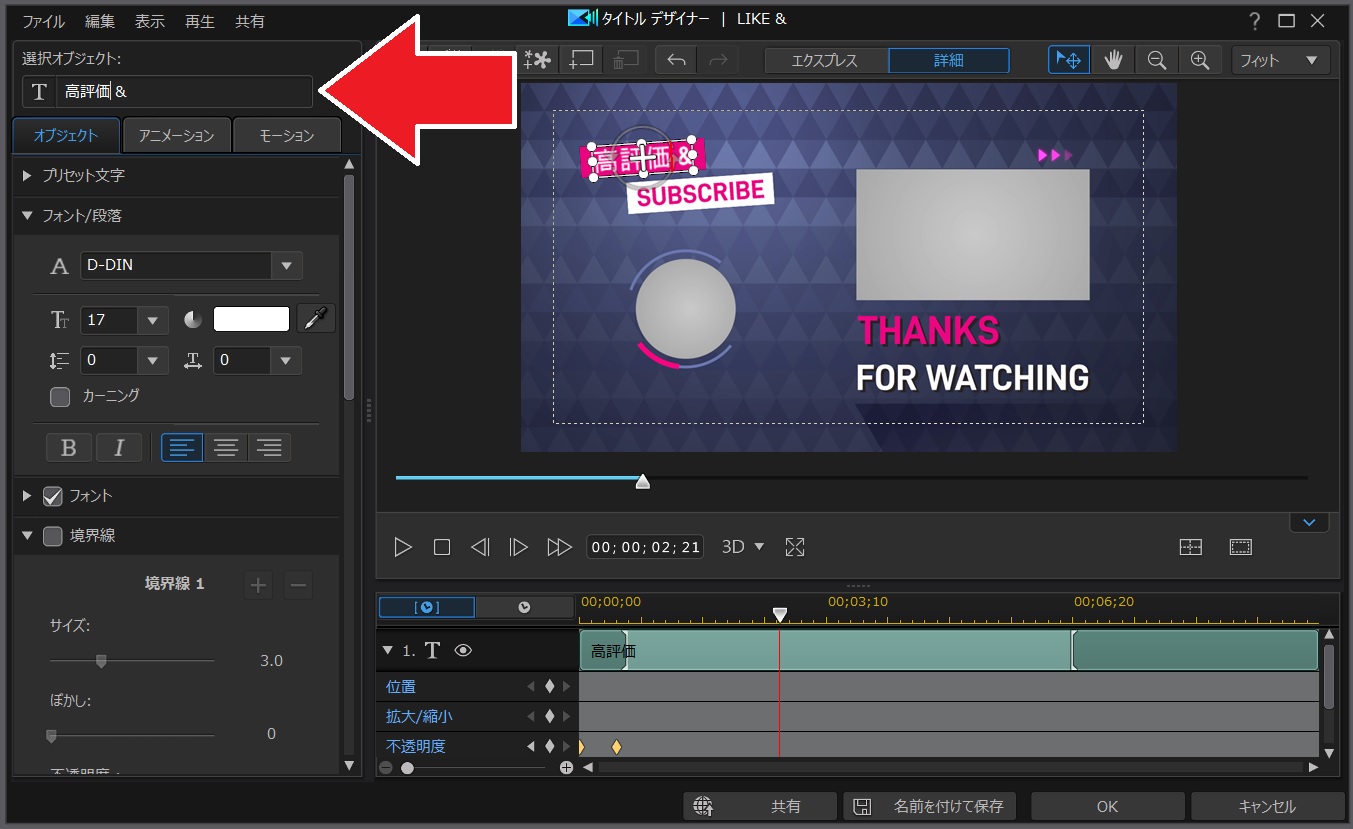Uncheck the フォント checkbox
This screenshot has height=829, width=1353.
click(53, 496)
